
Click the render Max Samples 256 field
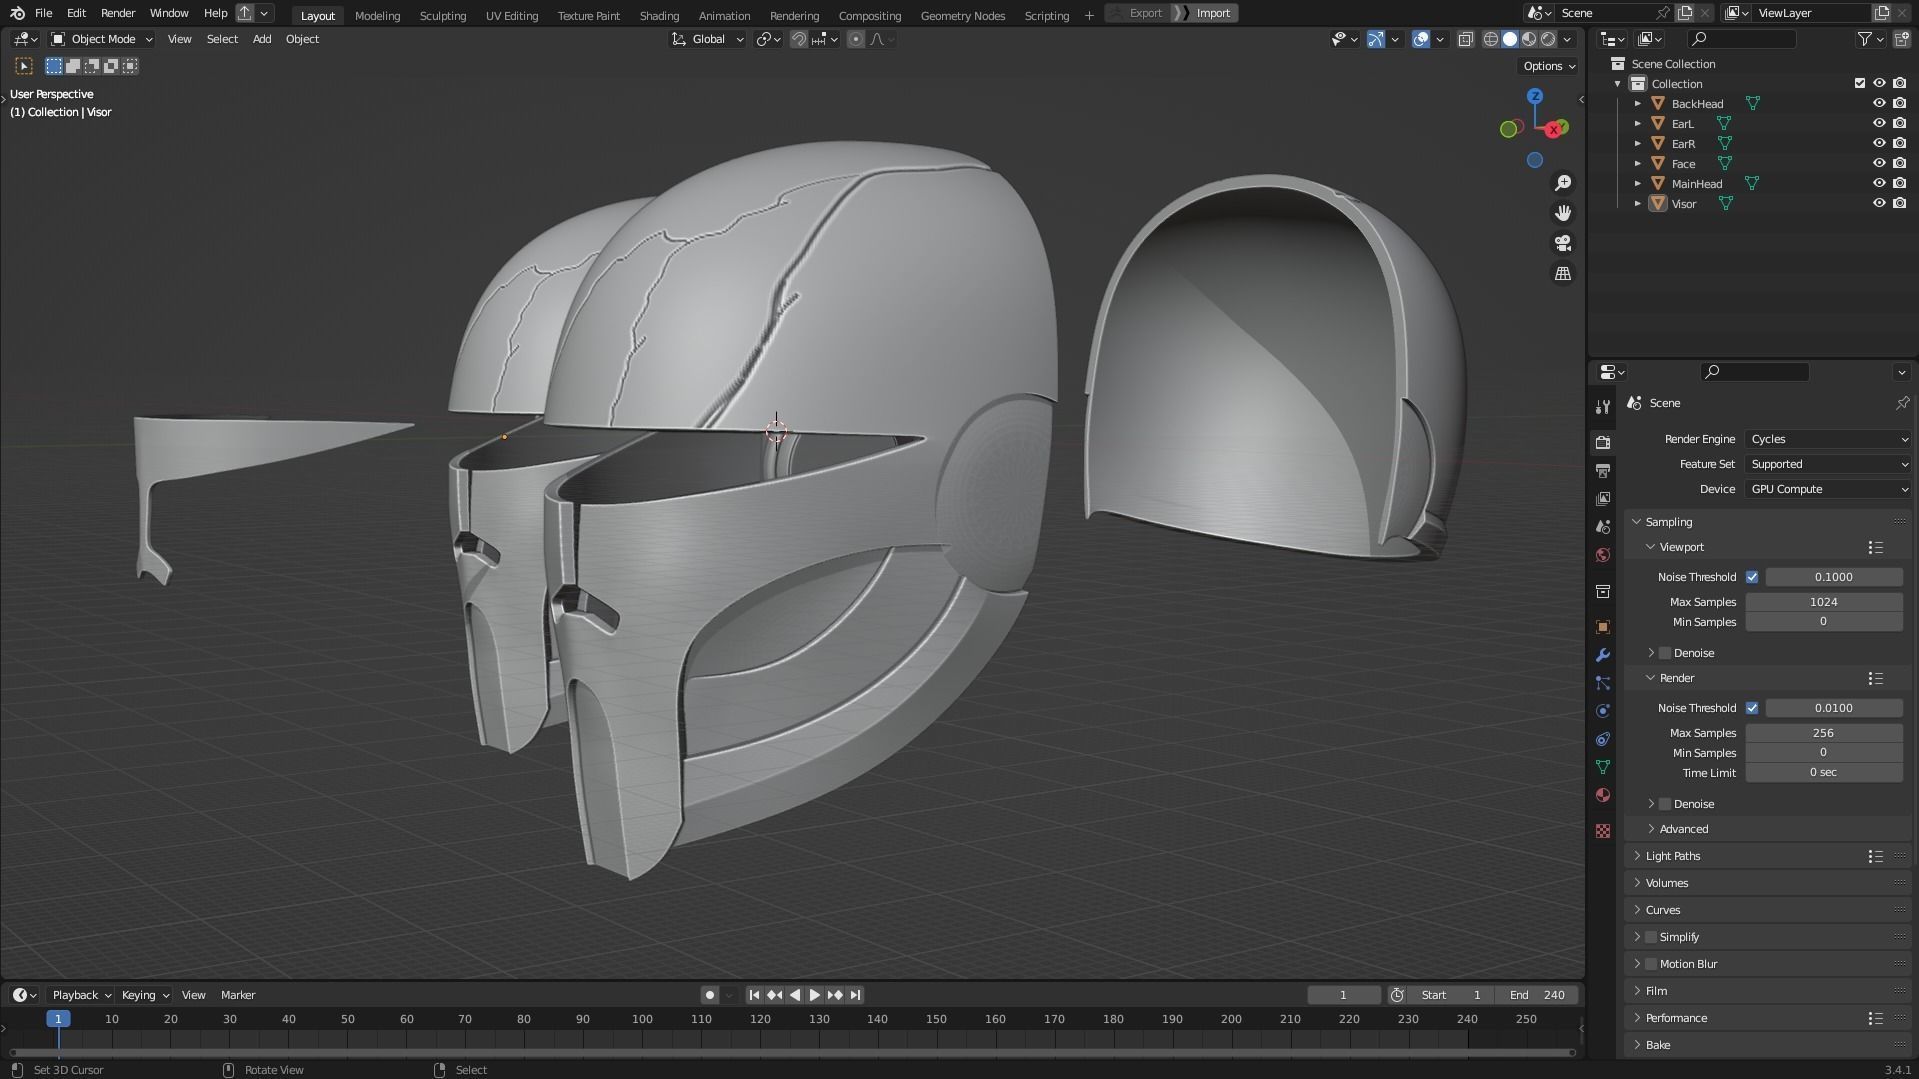1824,733
